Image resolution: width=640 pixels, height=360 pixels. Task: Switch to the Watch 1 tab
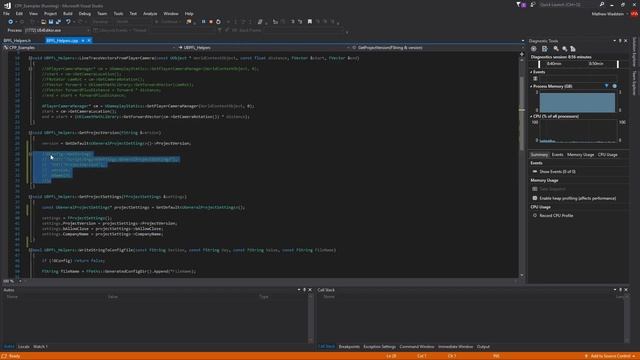(x=40, y=347)
